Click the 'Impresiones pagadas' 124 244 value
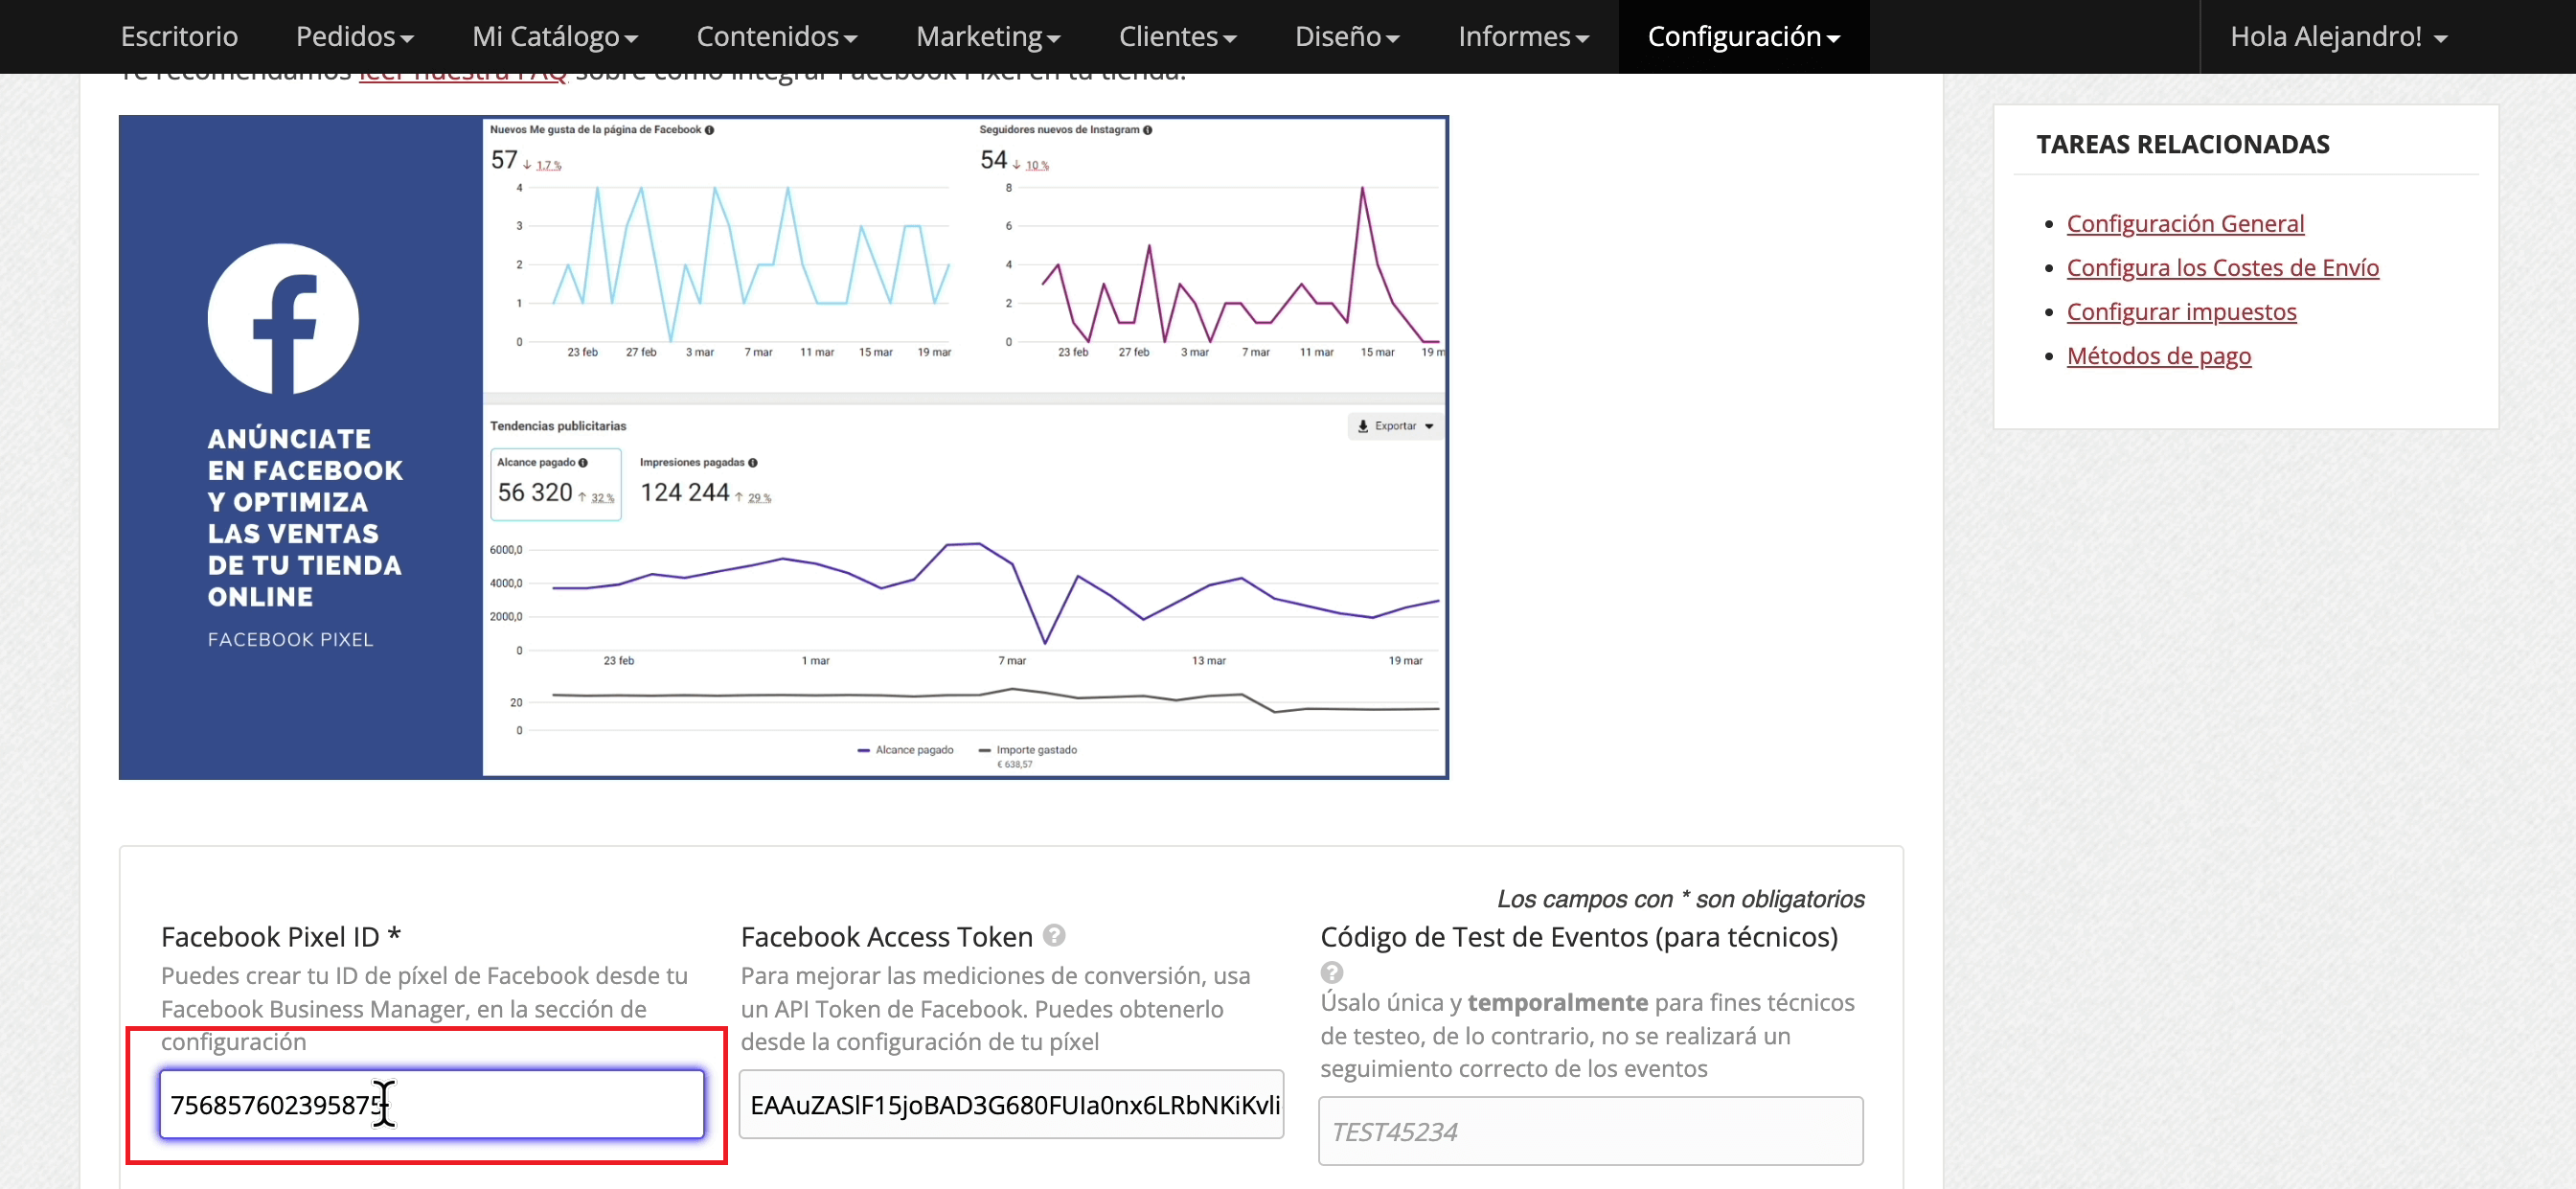This screenshot has height=1189, width=2576. [685, 492]
